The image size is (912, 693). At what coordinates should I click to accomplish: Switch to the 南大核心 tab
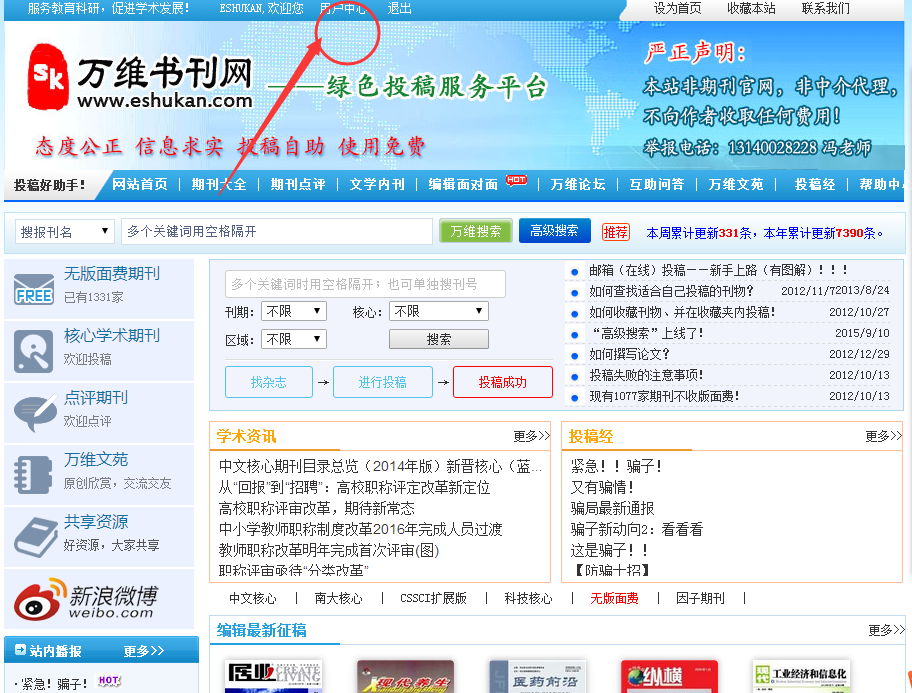pos(338,598)
